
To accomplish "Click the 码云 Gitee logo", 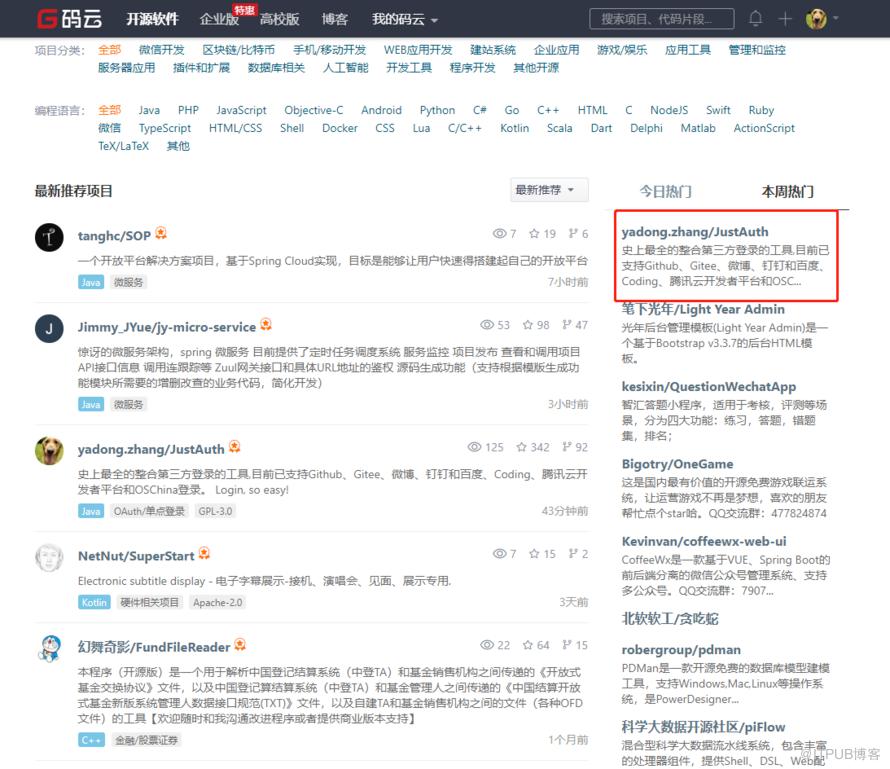I will pos(69,19).
